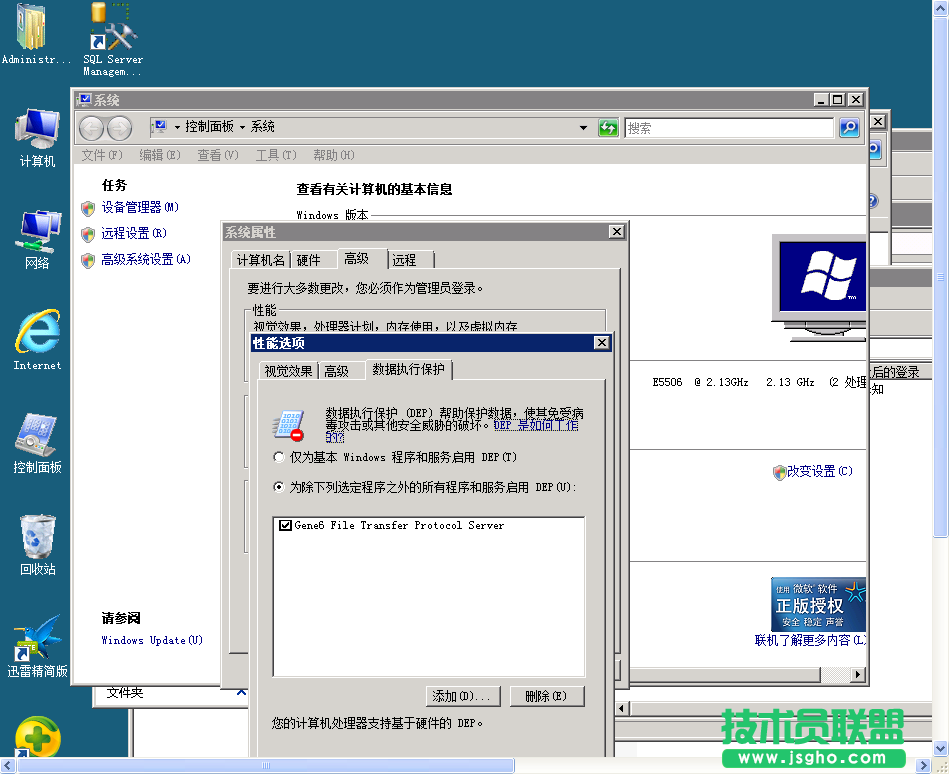Open the 改变设置(C) link
The image size is (949, 774).
[818, 471]
